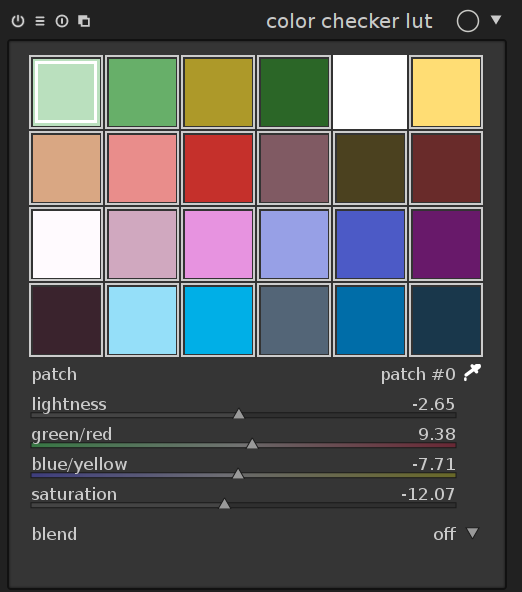Open the presets hamburger menu icon
This screenshot has width=522, height=592.
click(x=40, y=21)
